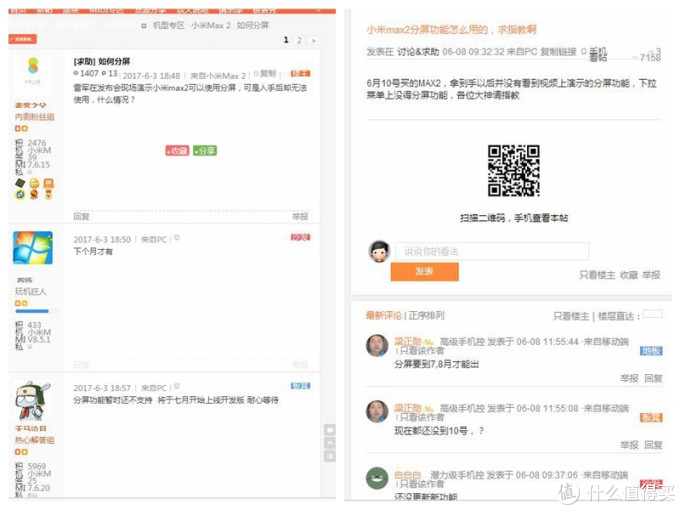Viewport: 680px width, 510px height.
Task: Open the 内测粉丝组 user group link
Action: coord(35,117)
